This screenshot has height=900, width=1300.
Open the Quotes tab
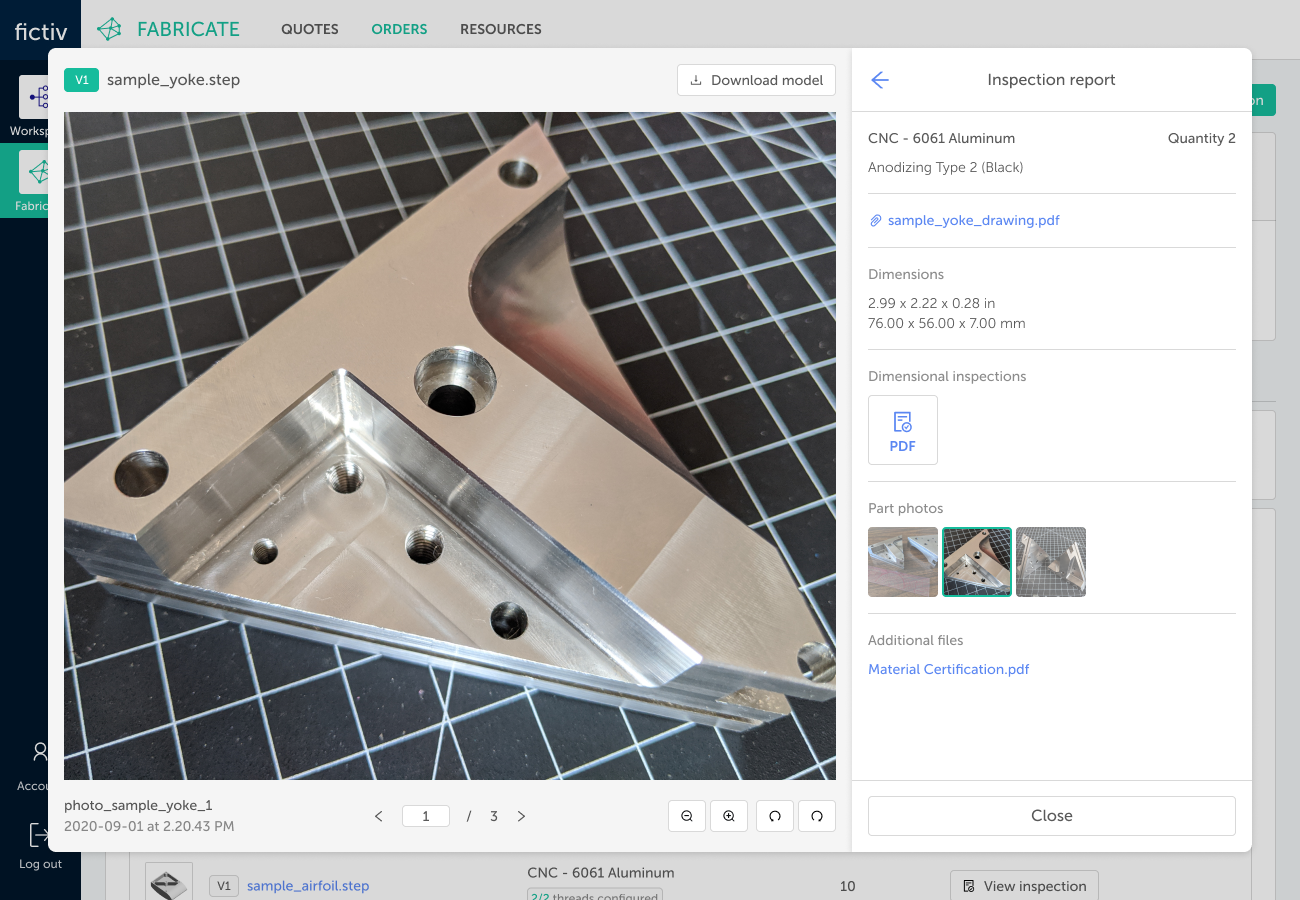(x=309, y=29)
